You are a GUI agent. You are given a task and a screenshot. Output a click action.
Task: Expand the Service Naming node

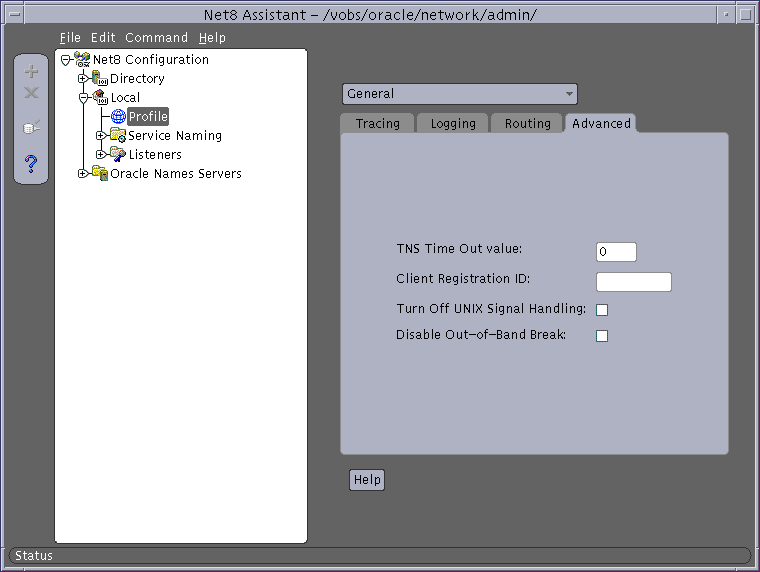(x=100, y=136)
